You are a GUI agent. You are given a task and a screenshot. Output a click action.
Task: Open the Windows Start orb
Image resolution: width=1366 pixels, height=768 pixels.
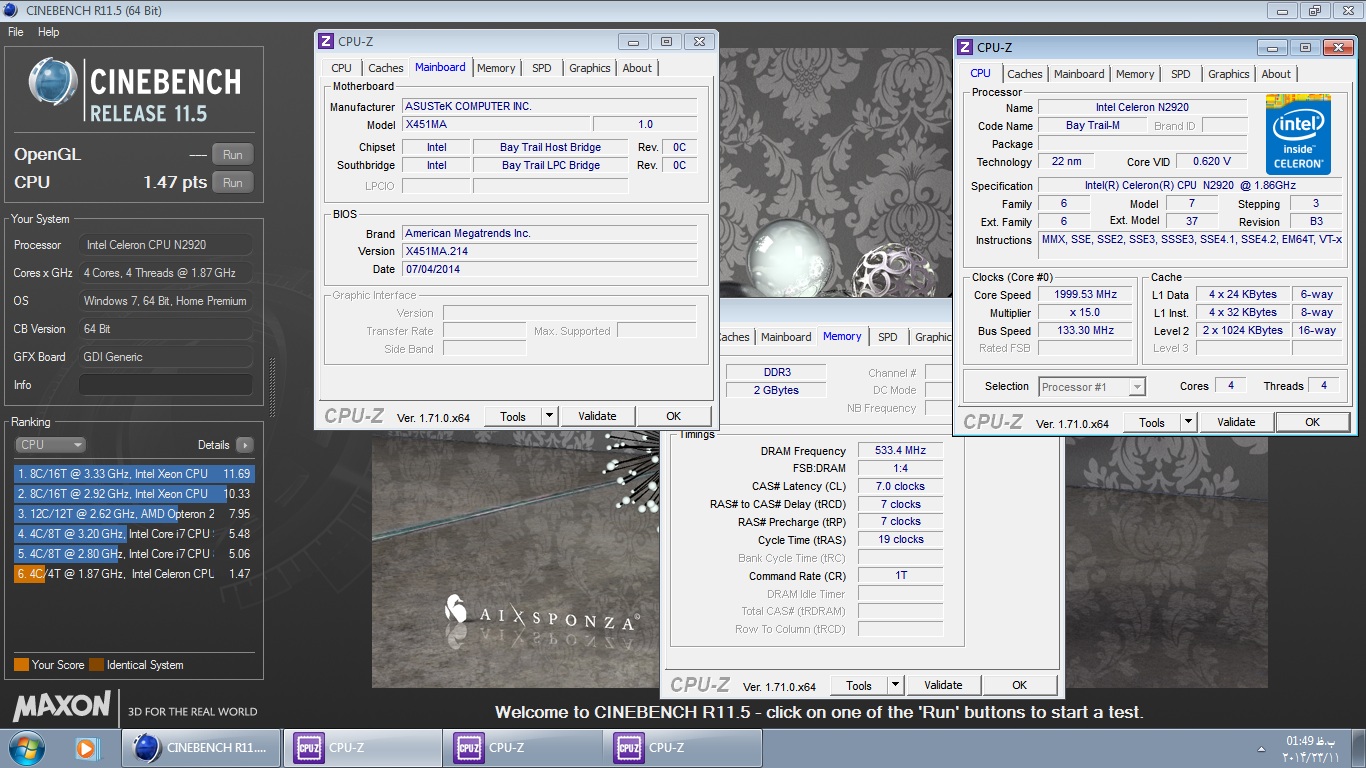pos(27,747)
